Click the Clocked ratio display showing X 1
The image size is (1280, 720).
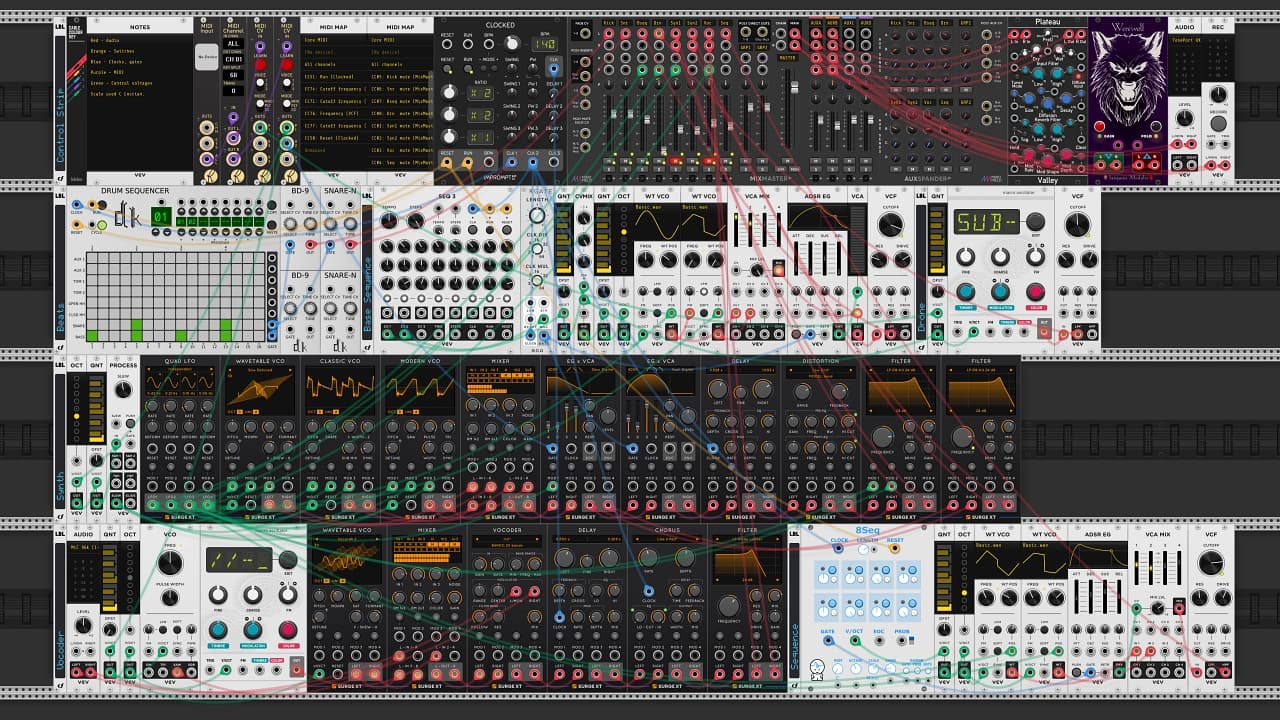coord(480,137)
